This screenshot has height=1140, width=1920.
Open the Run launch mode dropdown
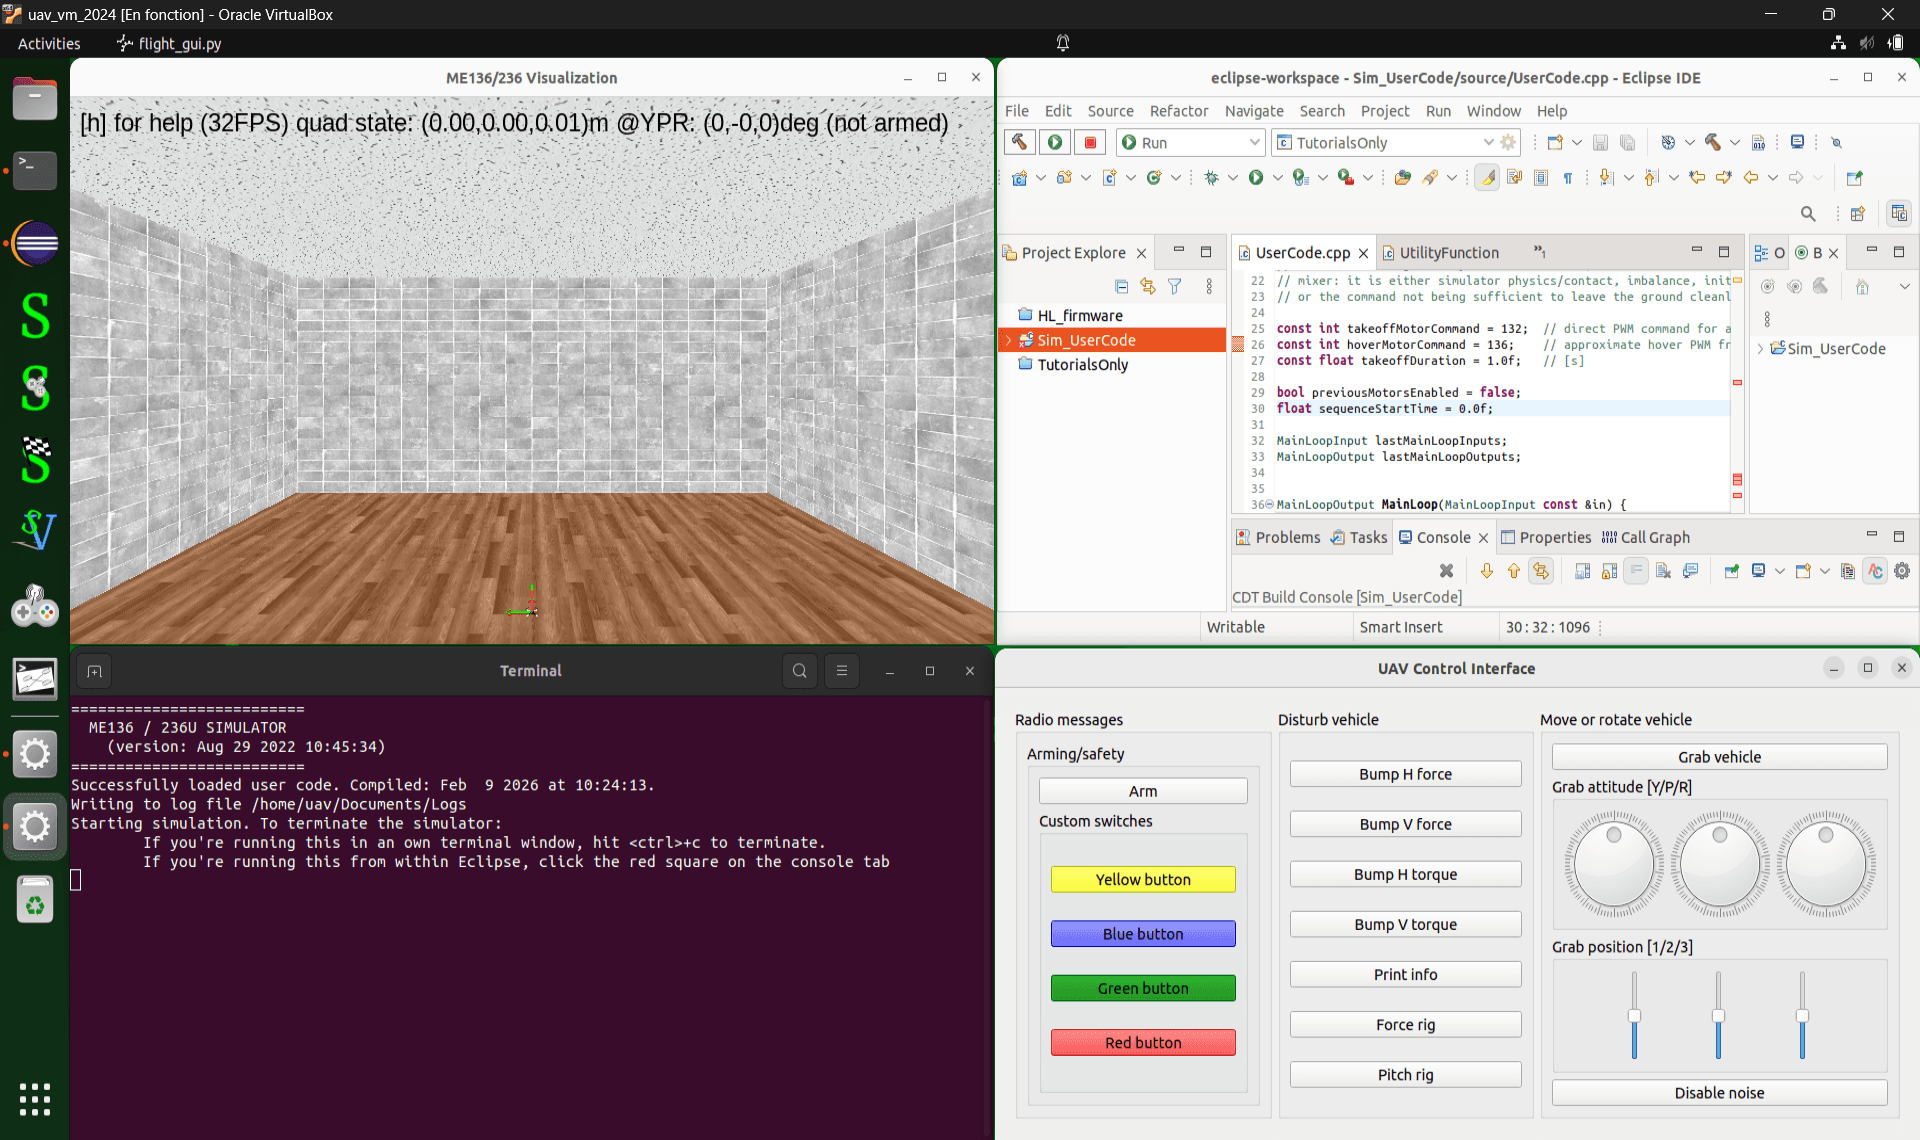click(1254, 142)
